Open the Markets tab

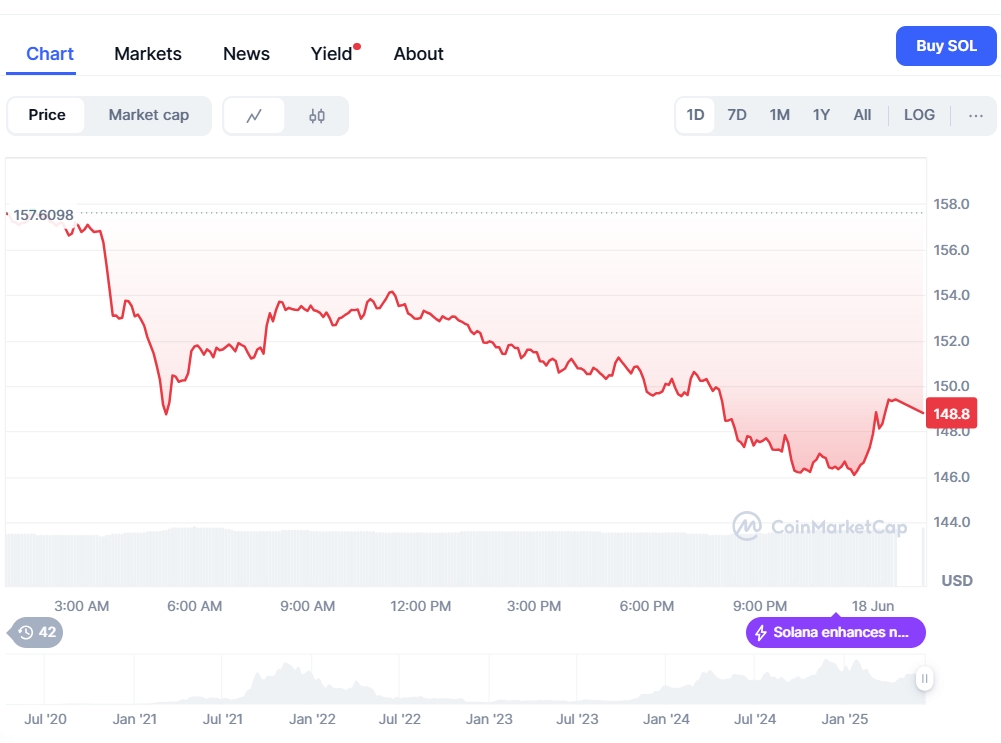[148, 54]
